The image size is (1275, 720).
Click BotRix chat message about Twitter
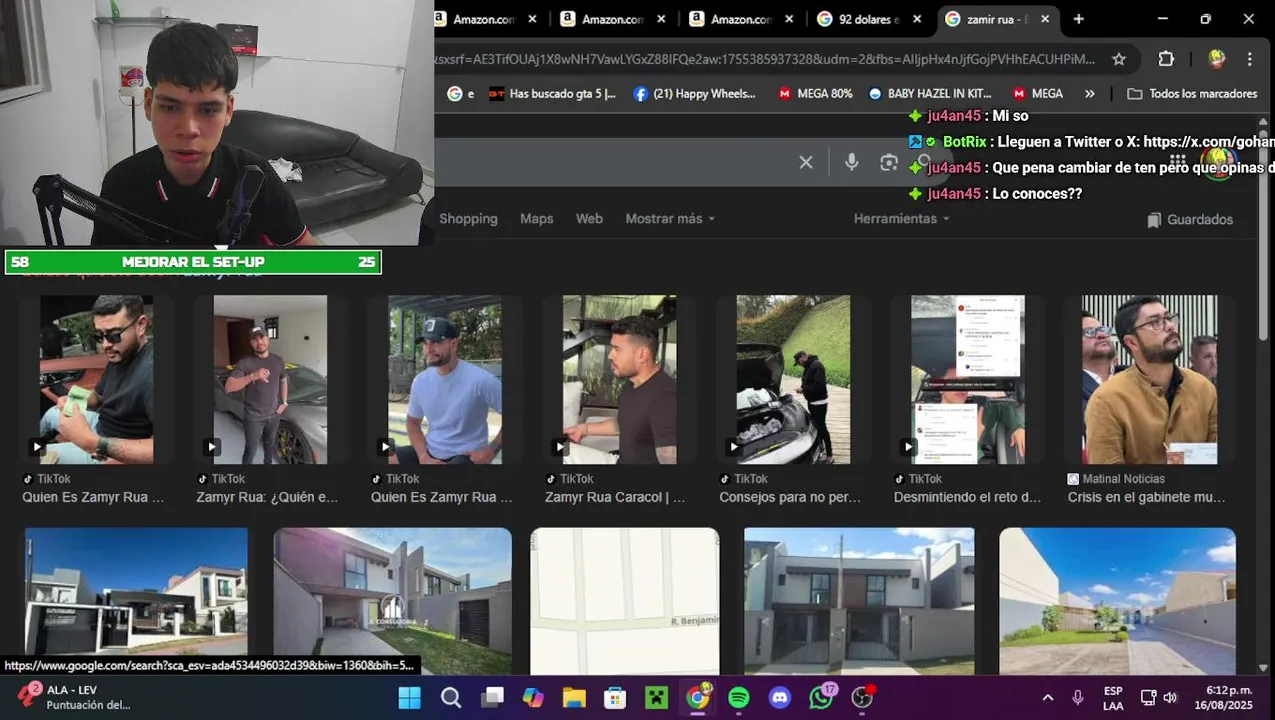(1091, 142)
